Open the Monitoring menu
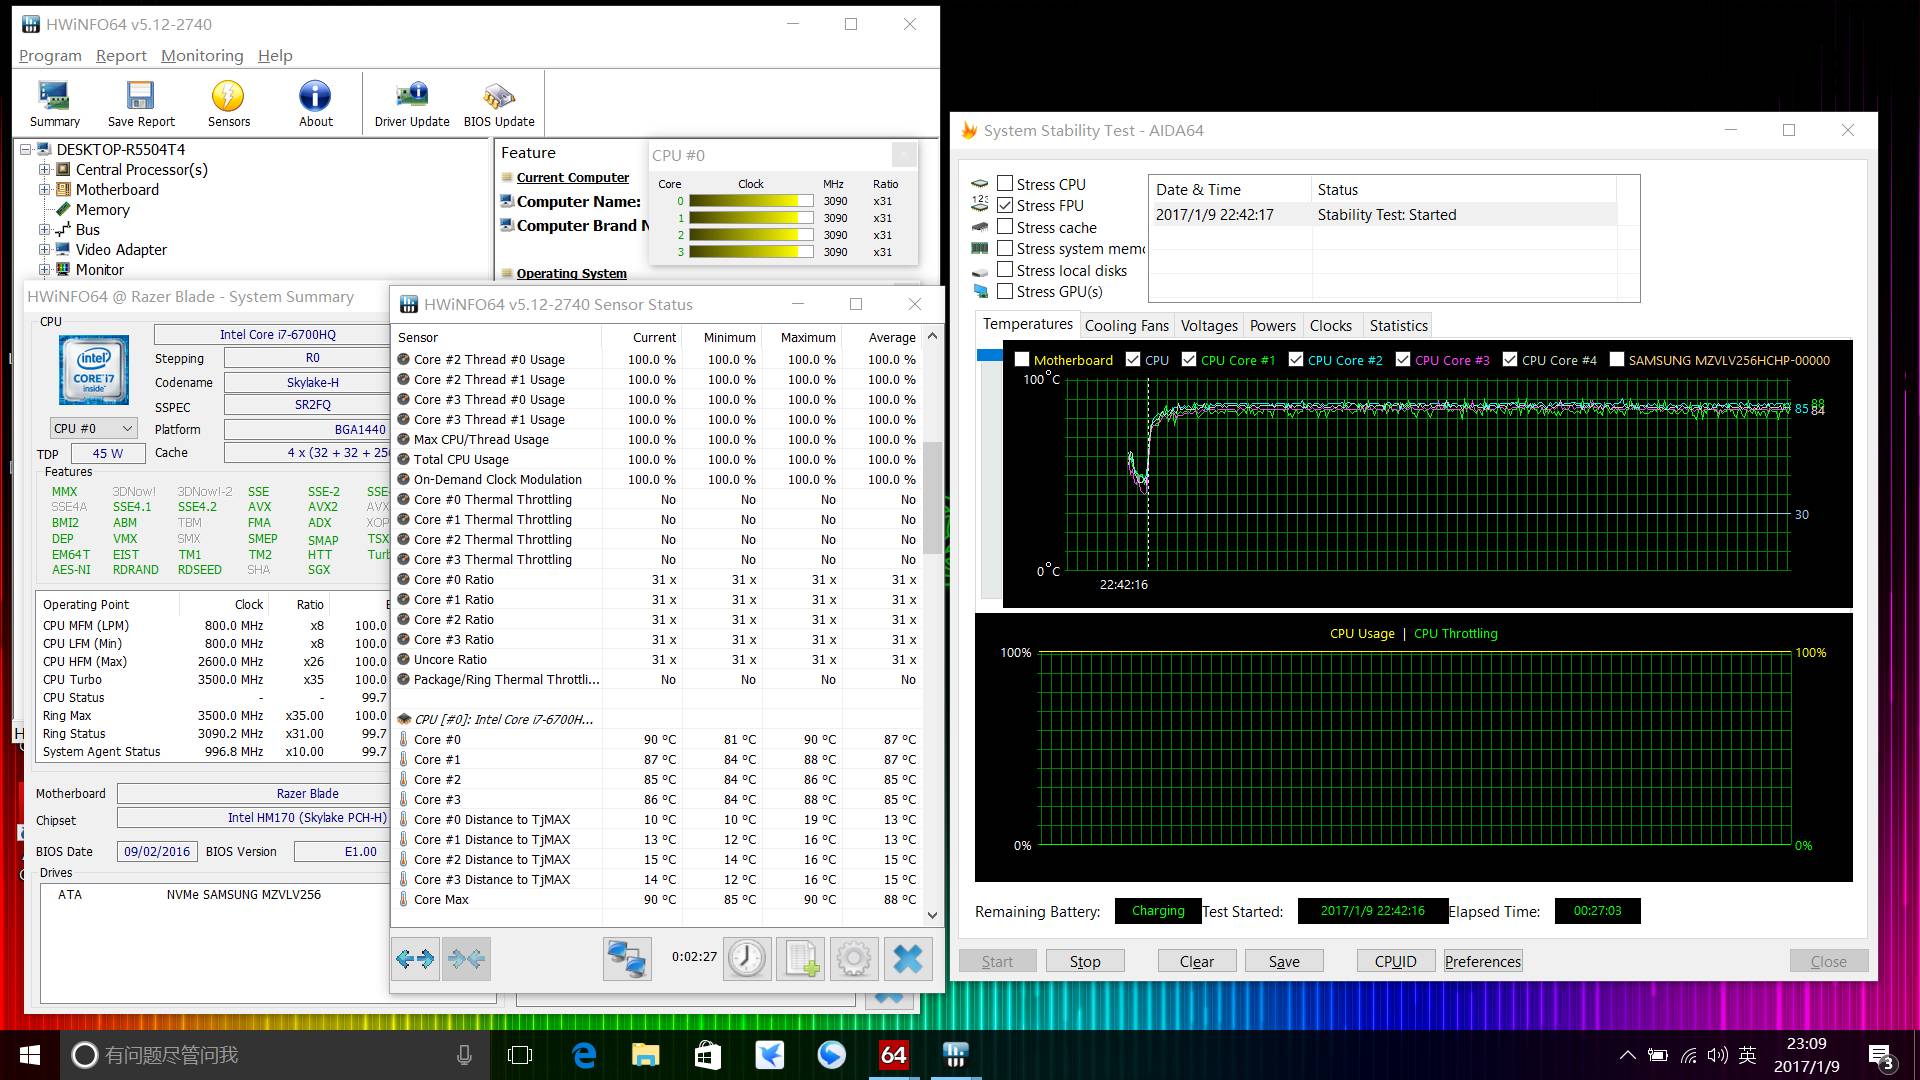 [x=202, y=56]
